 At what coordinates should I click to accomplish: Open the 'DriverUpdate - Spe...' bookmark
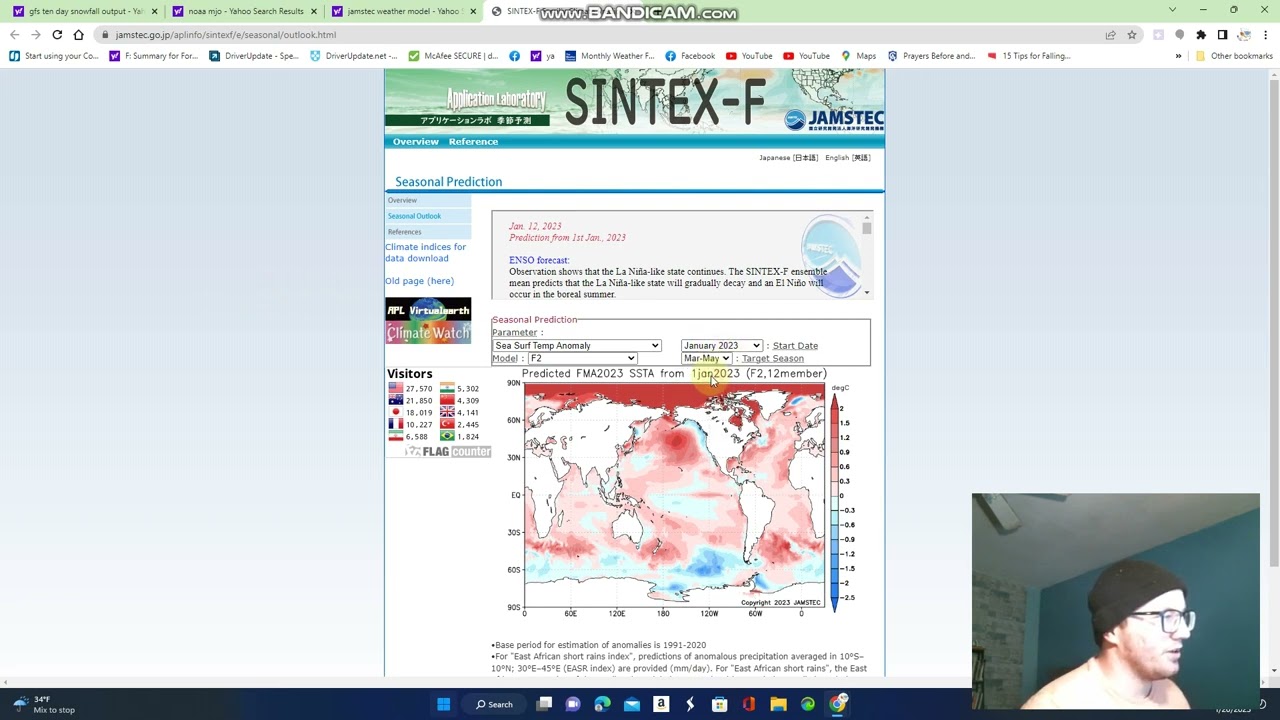pos(254,56)
